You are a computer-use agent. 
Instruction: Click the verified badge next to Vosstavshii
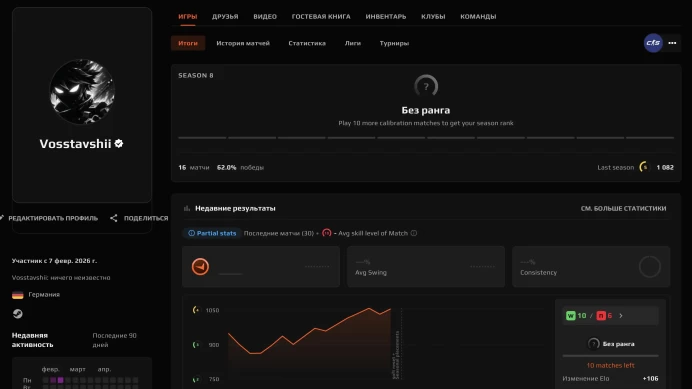pyautogui.click(x=119, y=144)
